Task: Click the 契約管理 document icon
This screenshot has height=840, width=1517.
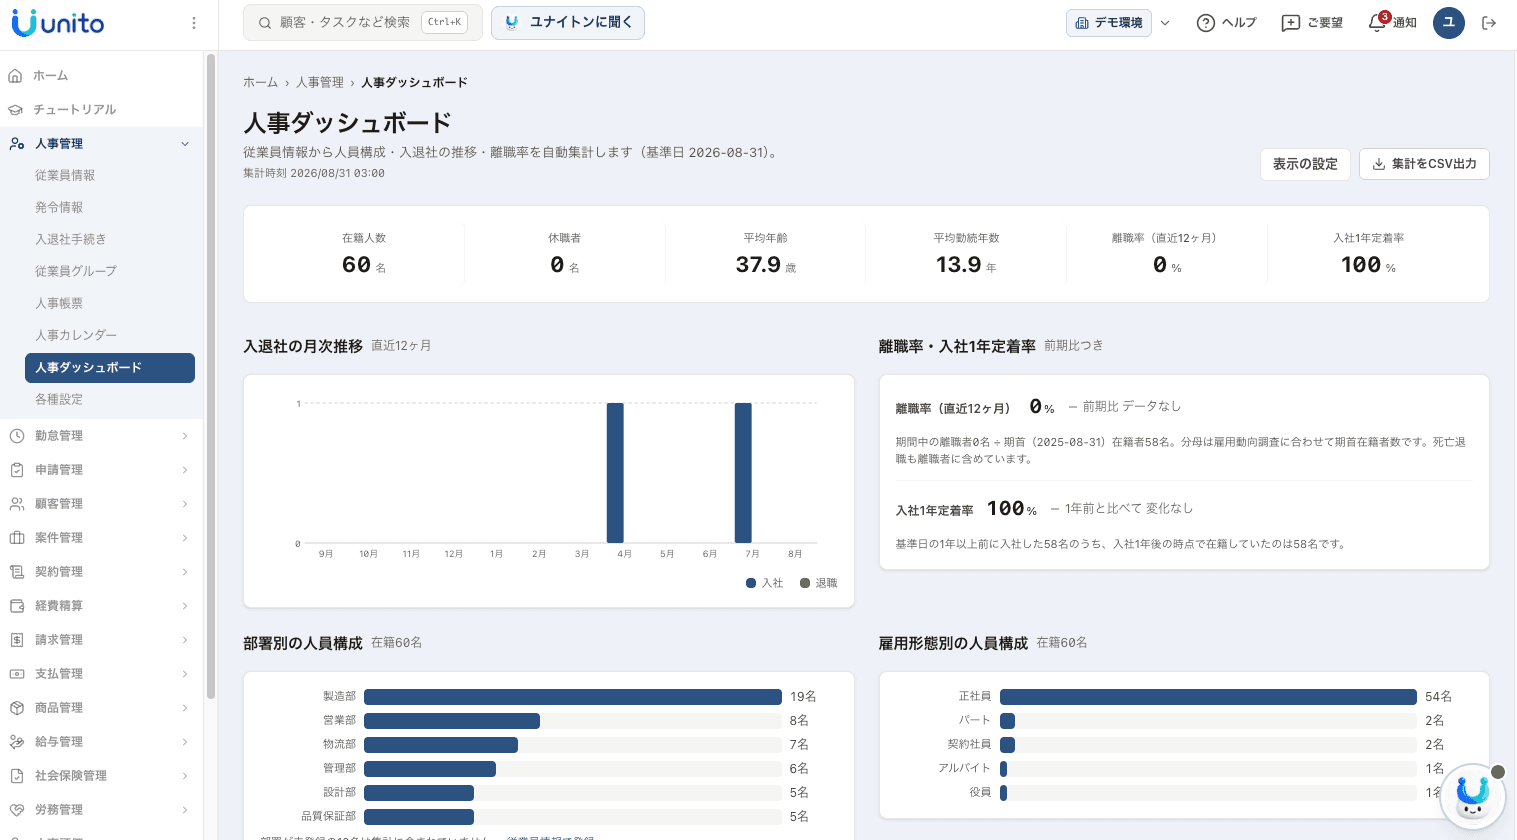Action: click(x=16, y=572)
